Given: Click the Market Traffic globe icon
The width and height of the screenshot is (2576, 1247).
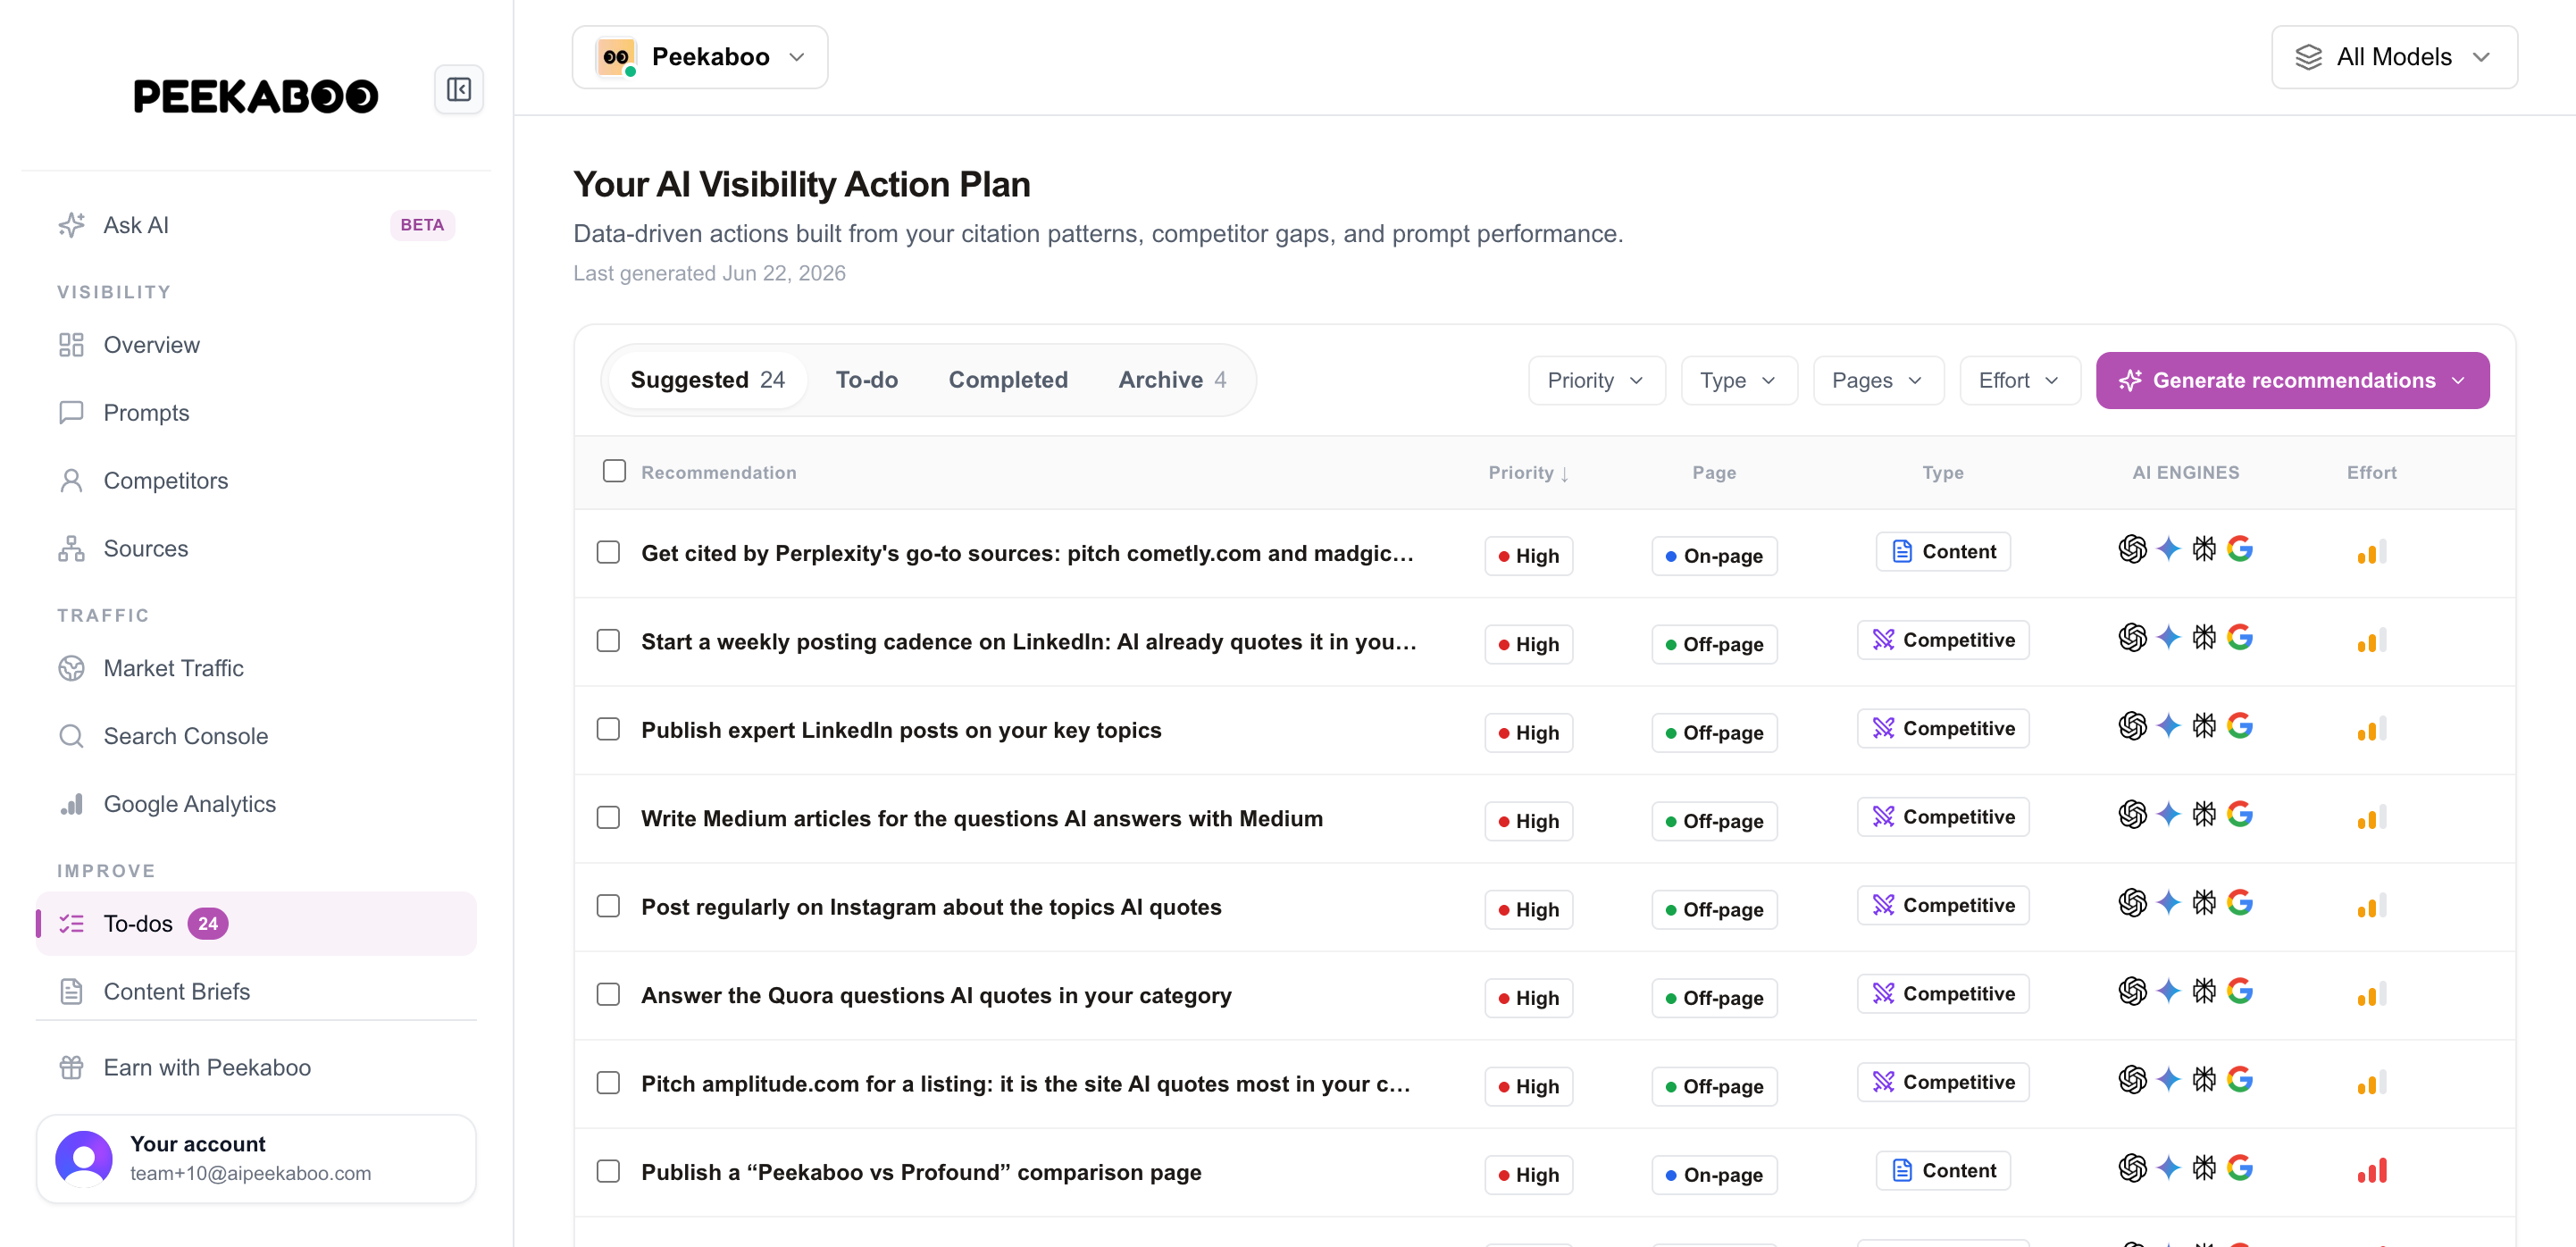Looking at the screenshot, I should click(71, 668).
